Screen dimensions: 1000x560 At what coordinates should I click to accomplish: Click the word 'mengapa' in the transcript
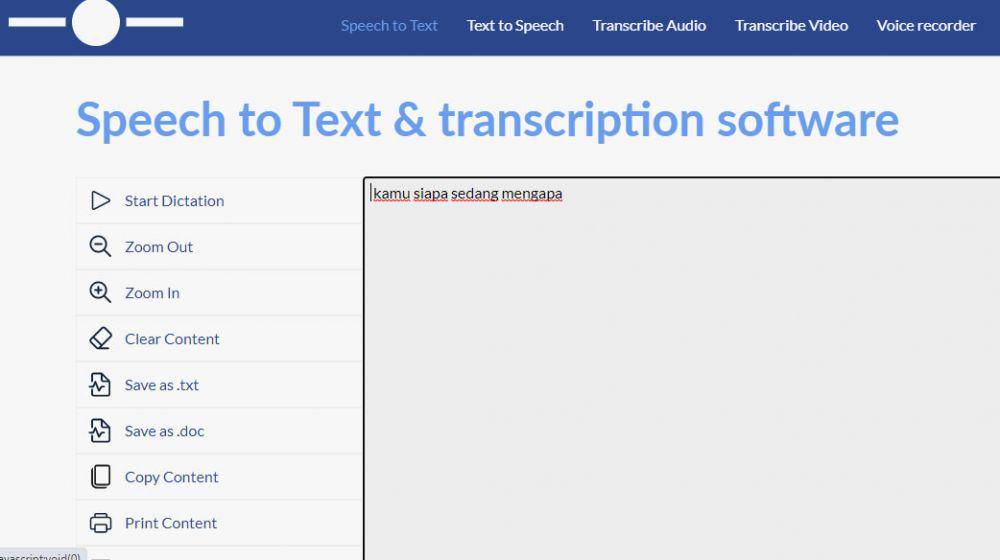532,193
